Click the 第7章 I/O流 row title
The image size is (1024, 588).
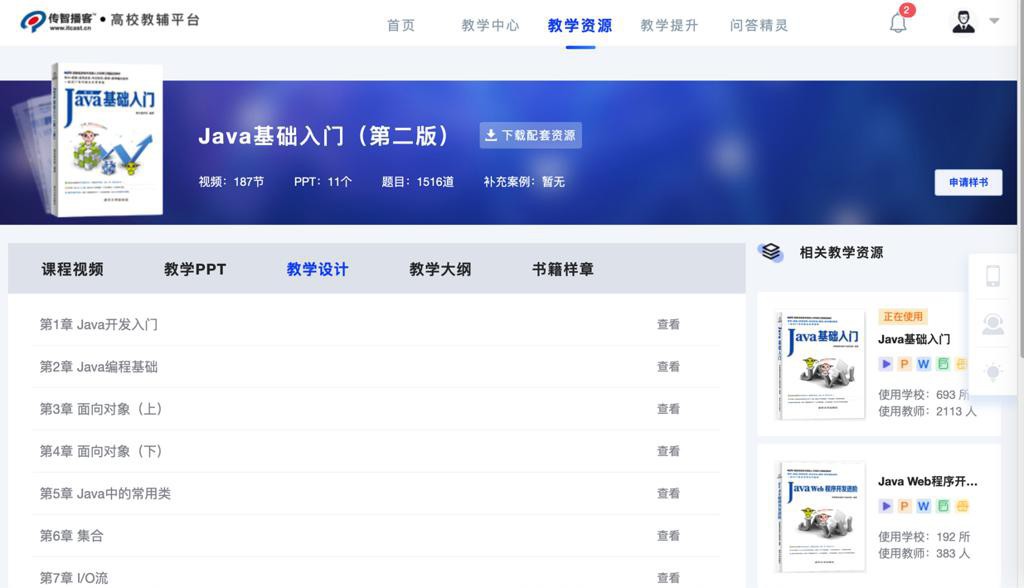74,578
